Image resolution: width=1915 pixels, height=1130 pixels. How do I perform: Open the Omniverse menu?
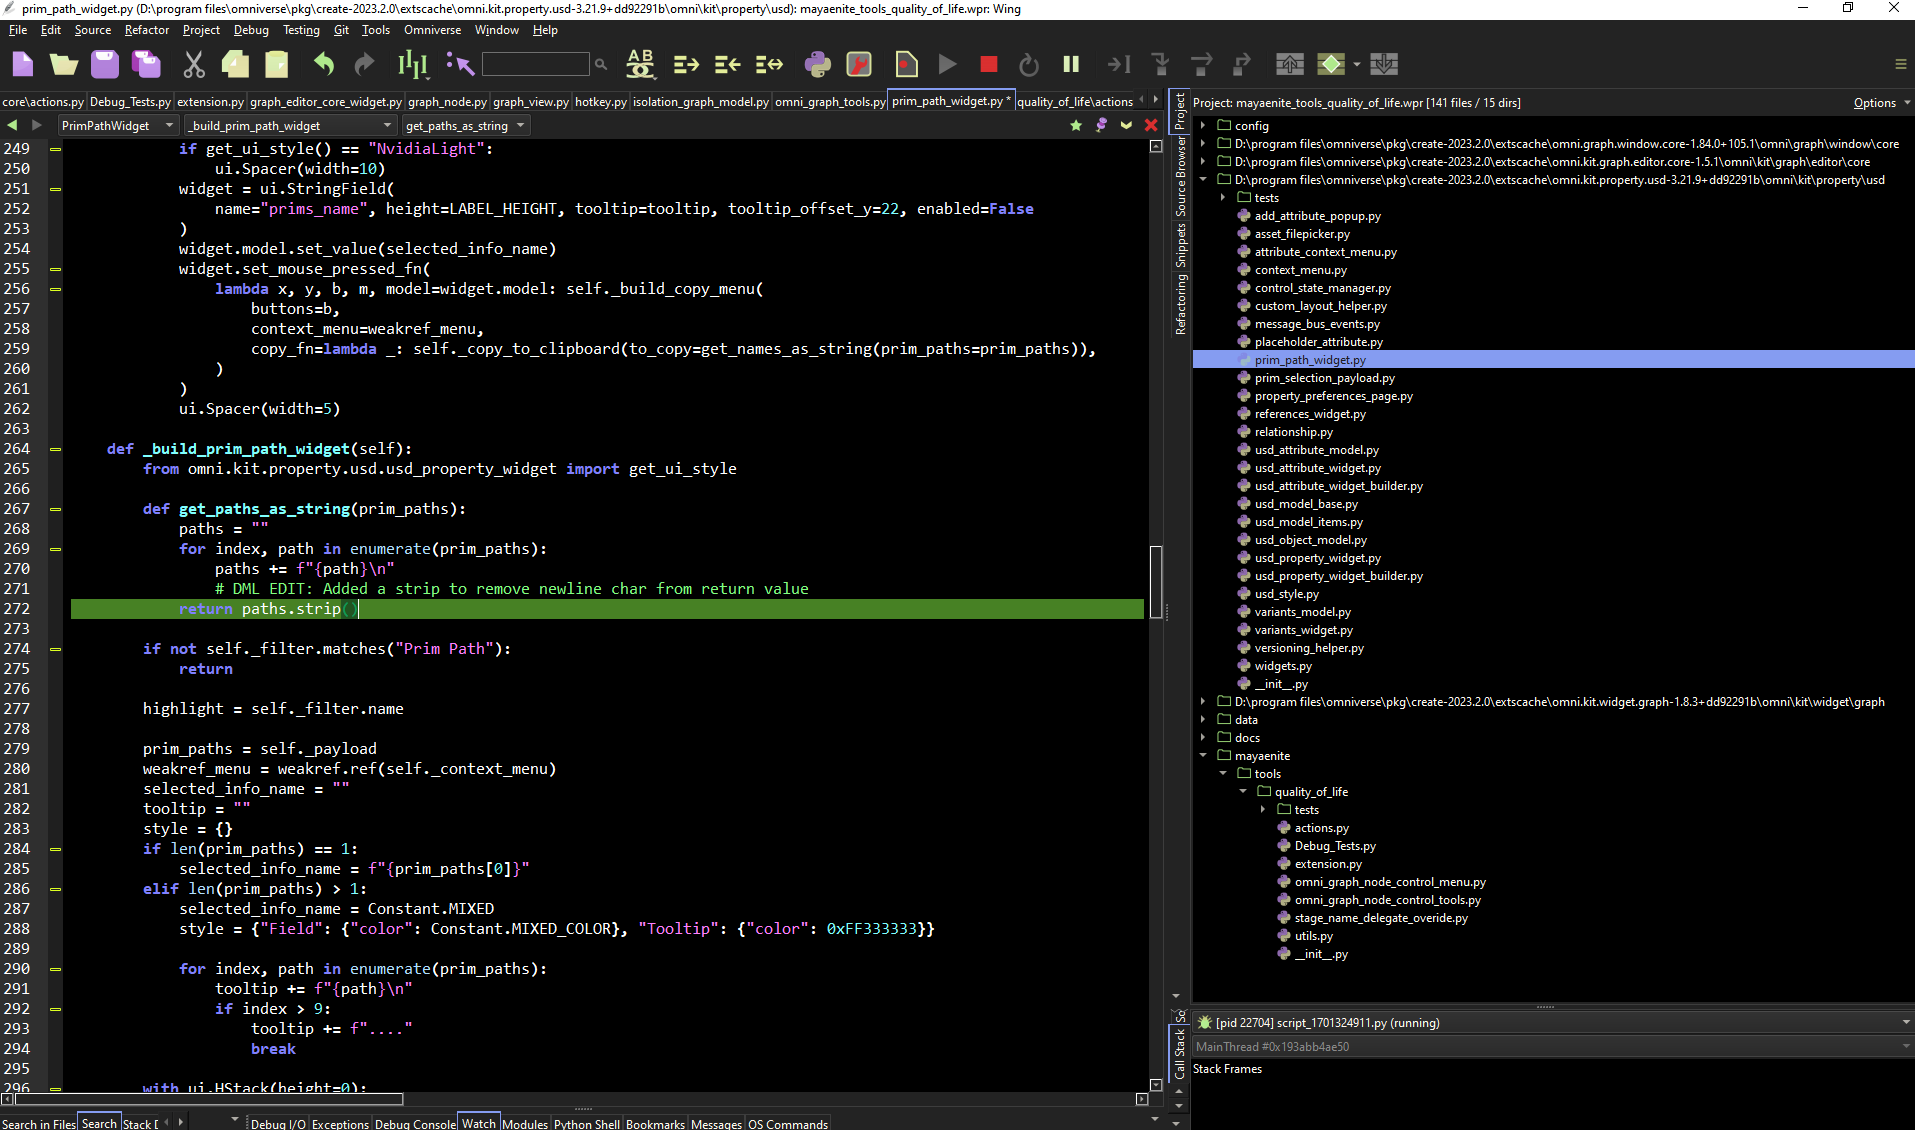click(x=432, y=30)
